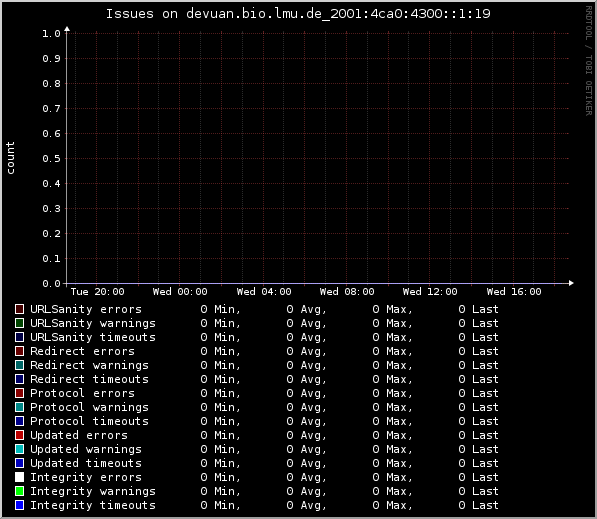Viewport: 597px width, 519px height.
Task: Click the graph title text
Action: pyautogui.click(x=298, y=14)
